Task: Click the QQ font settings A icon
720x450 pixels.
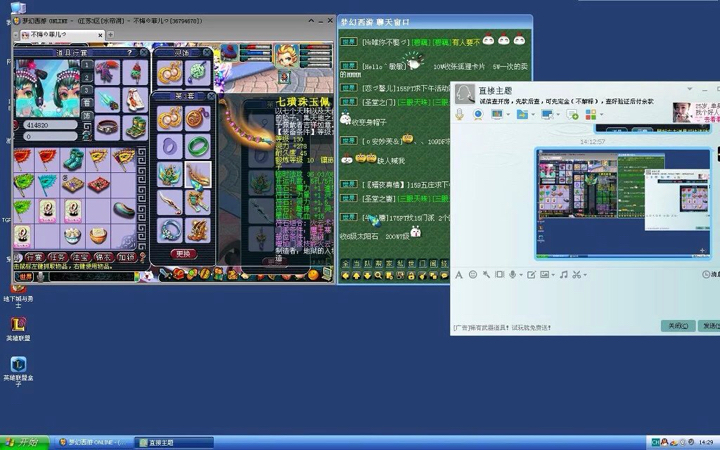Action: point(458,275)
